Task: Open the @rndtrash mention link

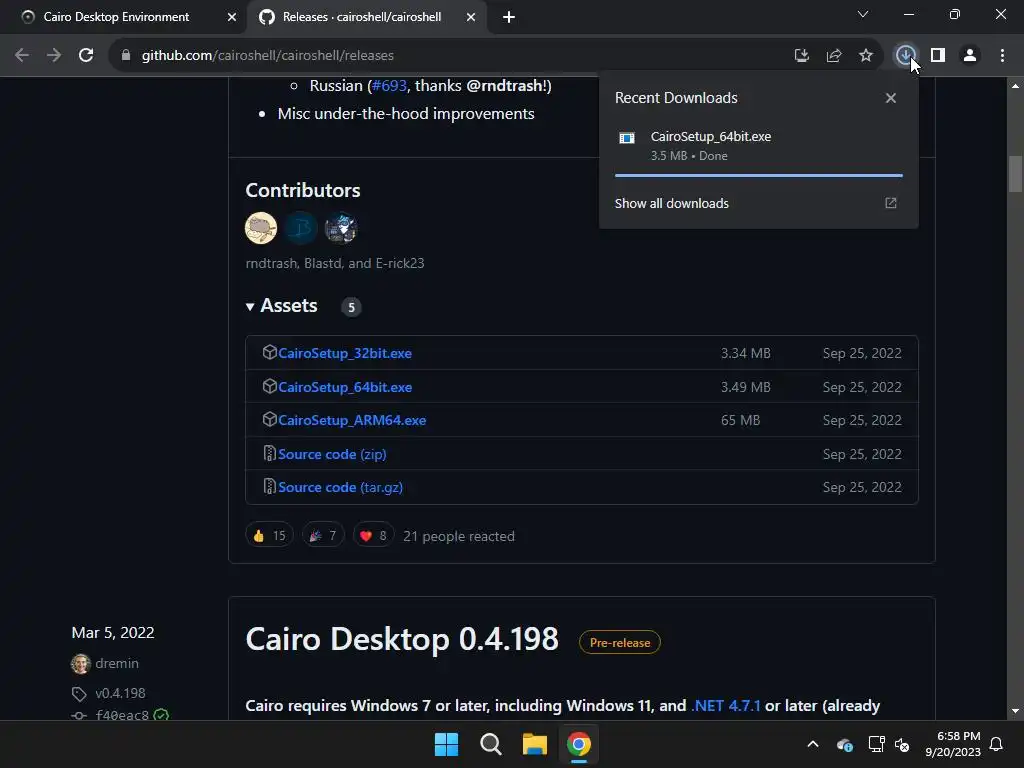Action: point(505,86)
